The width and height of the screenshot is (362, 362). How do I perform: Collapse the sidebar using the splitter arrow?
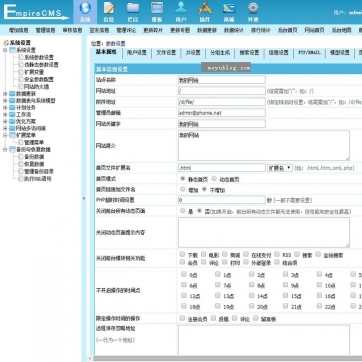(84, 198)
